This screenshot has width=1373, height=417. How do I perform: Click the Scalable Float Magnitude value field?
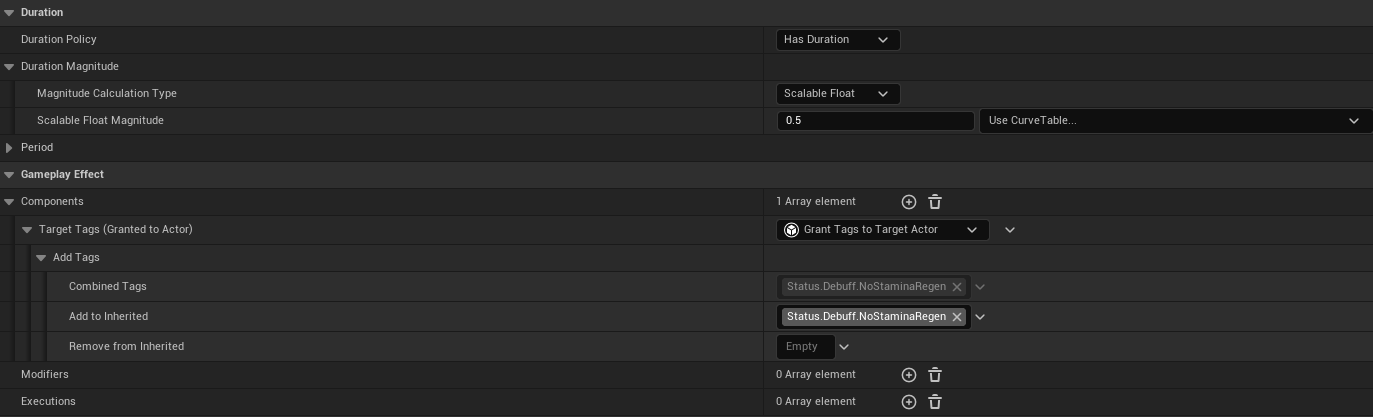(x=875, y=121)
